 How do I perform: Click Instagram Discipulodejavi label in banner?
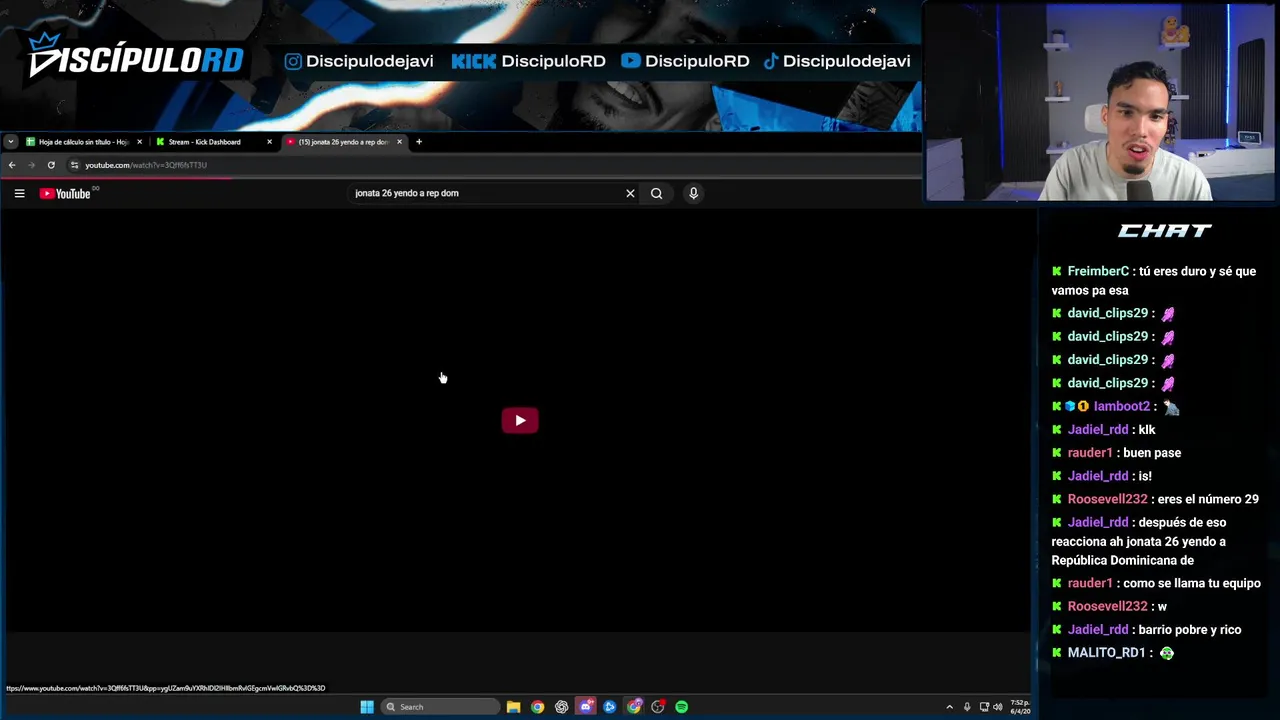click(359, 61)
